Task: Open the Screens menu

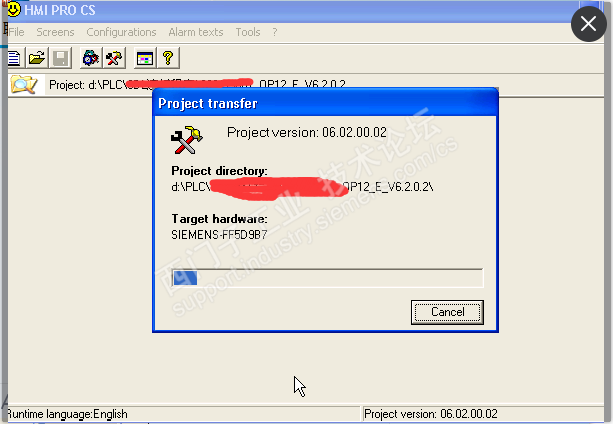Action: click(55, 32)
